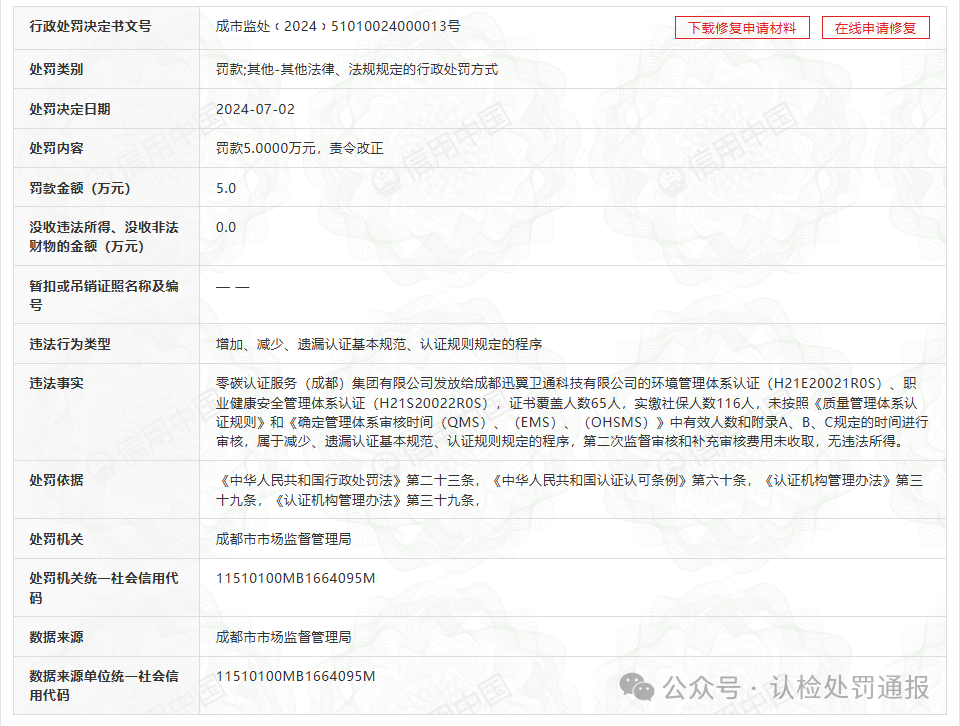Click the 罚款金额（万元）label
Image resolution: width=960 pixels, height=726 pixels.
click(x=80, y=188)
